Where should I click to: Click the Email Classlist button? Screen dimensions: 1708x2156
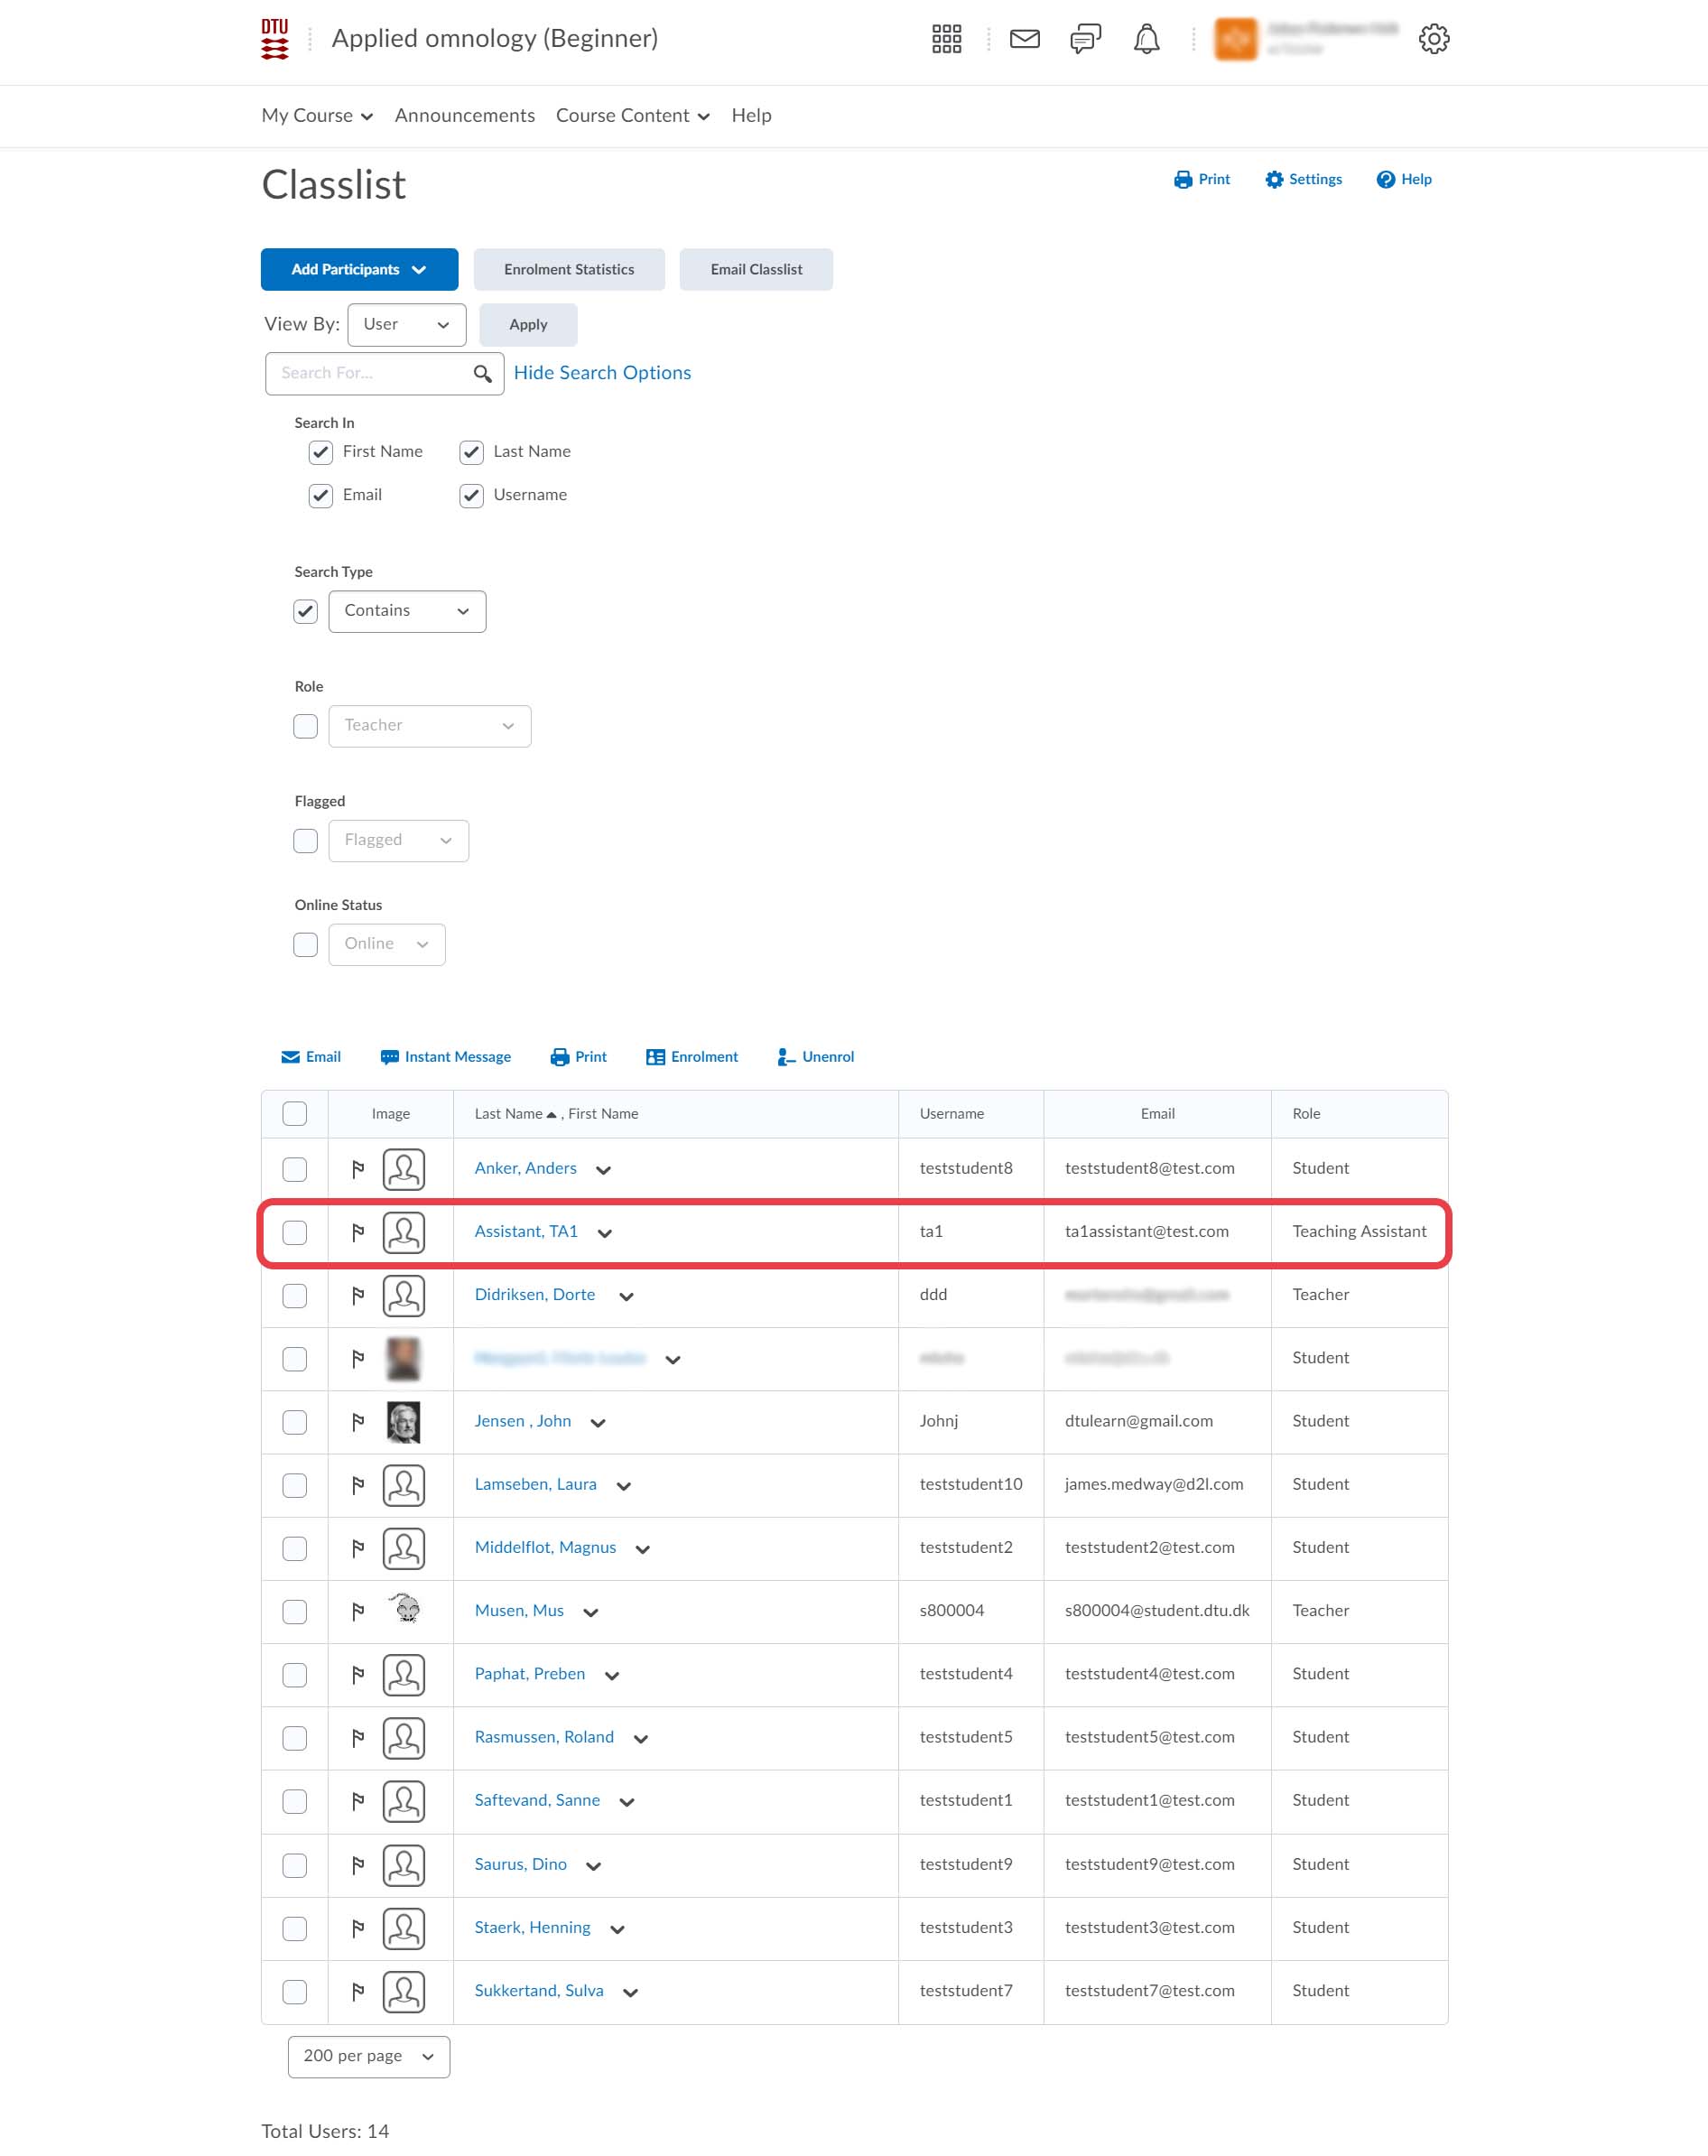point(755,270)
